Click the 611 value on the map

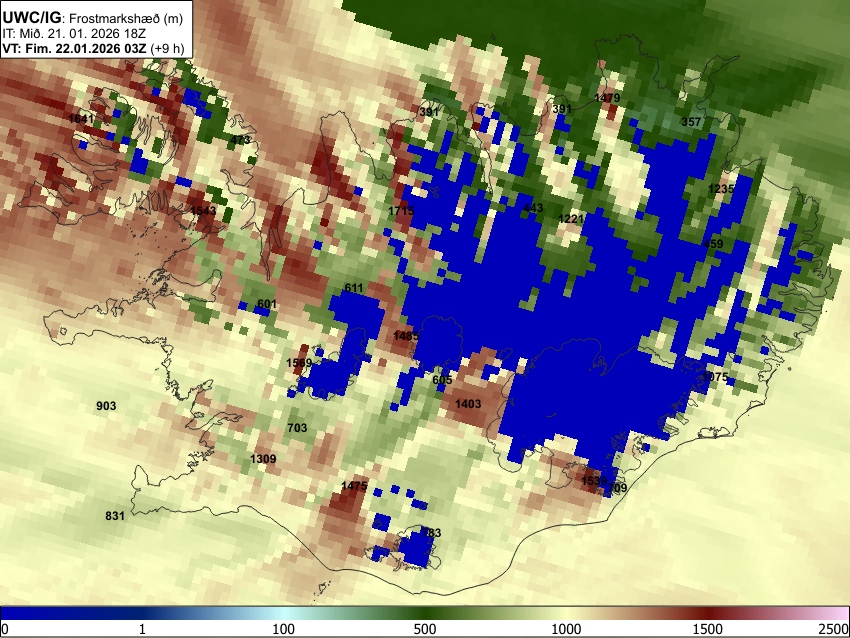353,288
